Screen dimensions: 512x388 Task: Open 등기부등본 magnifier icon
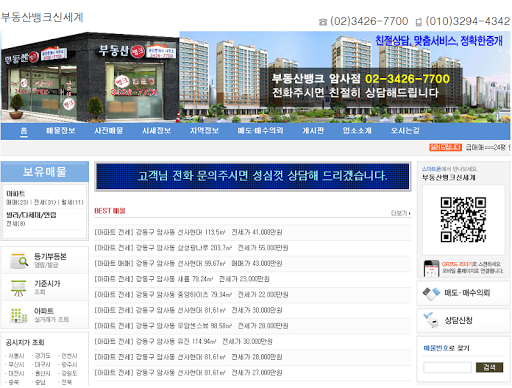click(19, 261)
